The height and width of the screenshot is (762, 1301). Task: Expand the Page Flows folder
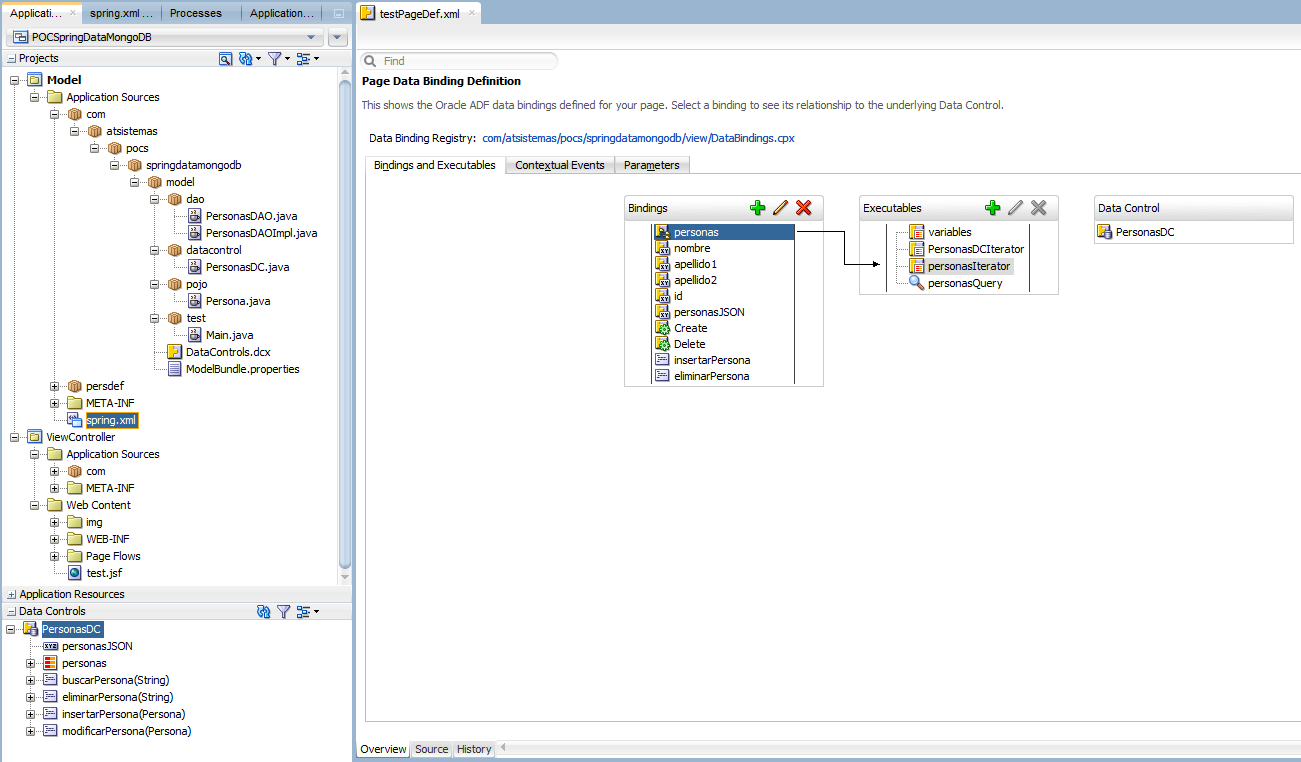click(x=55, y=556)
